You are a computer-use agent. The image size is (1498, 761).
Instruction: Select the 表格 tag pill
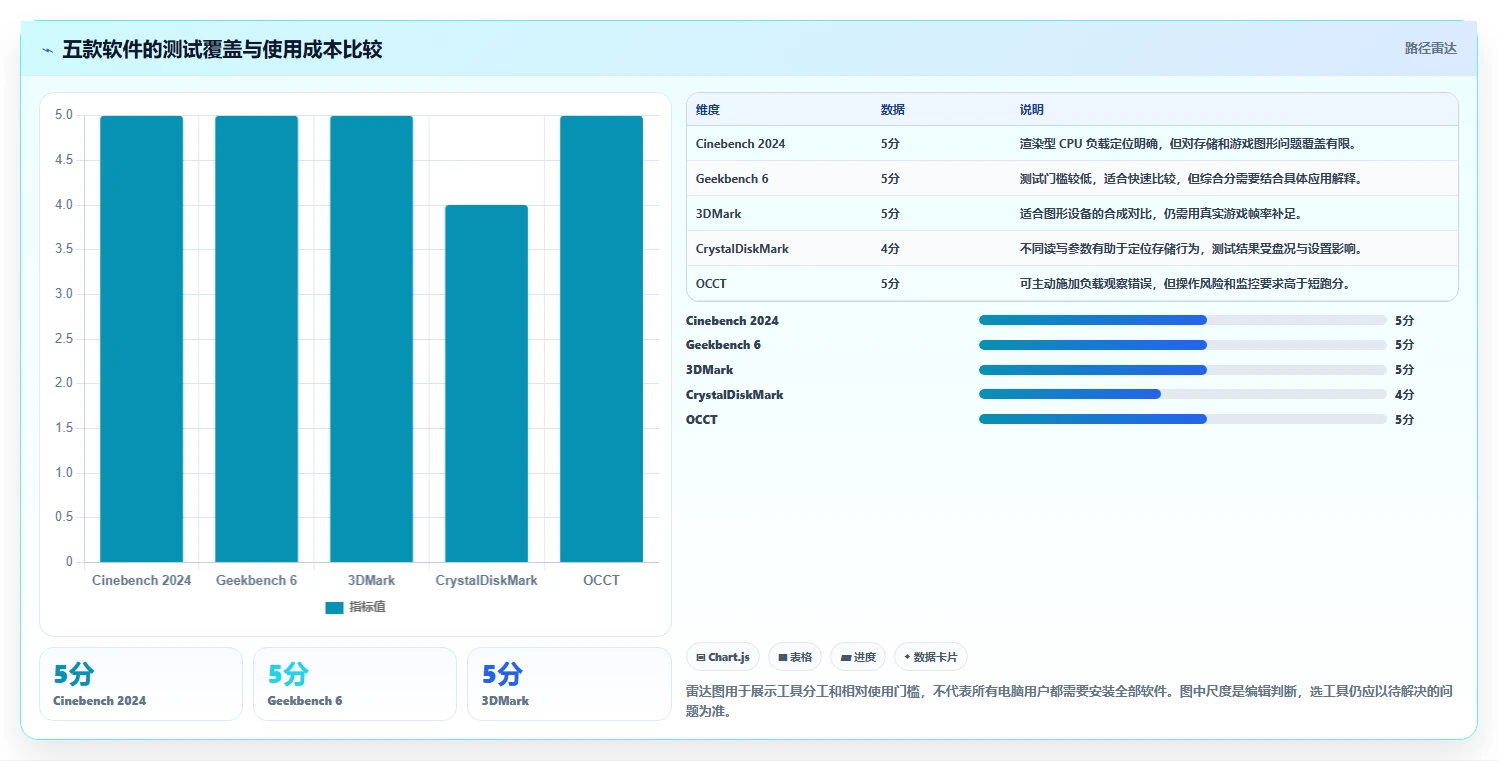click(795, 657)
